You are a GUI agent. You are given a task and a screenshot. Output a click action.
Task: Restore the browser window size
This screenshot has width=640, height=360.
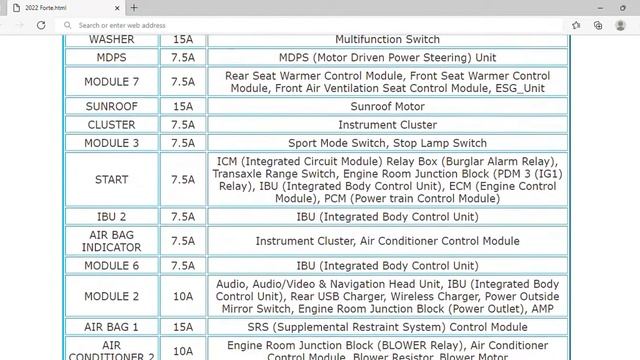(622, 8)
